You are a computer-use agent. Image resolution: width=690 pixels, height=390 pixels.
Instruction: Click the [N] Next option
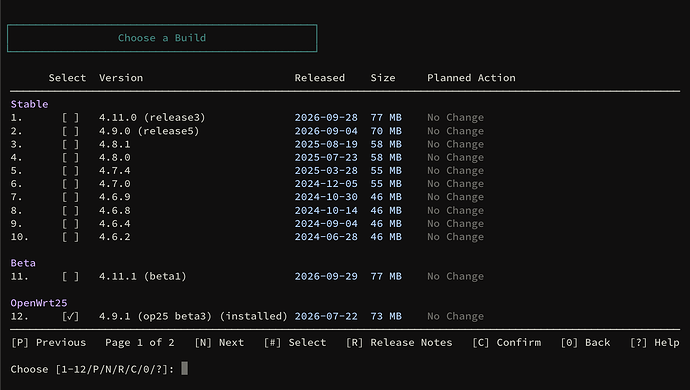(219, 342)
